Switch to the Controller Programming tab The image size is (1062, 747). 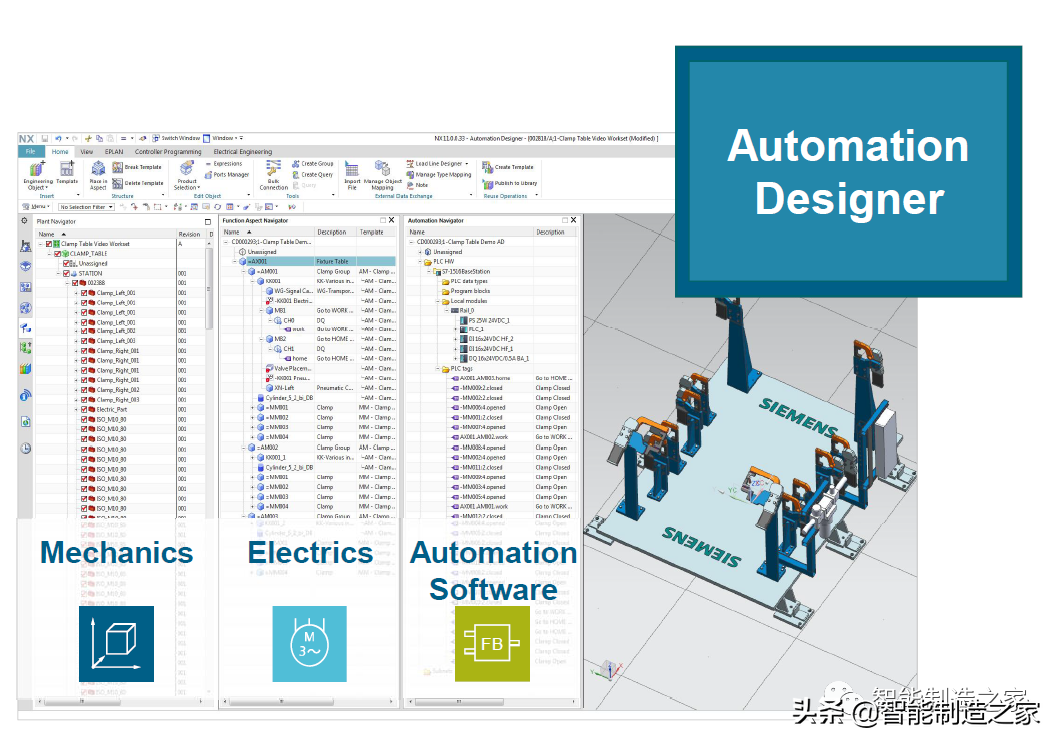tap(168, 152)
